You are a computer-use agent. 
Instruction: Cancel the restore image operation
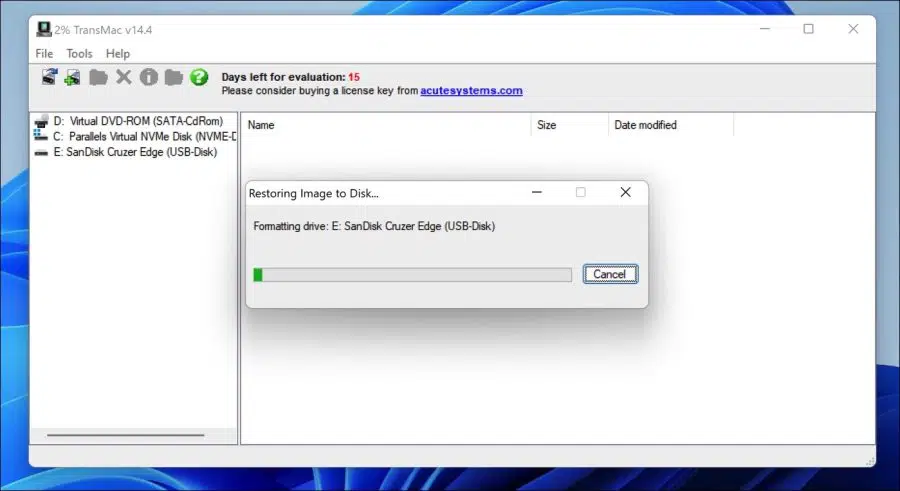610,274
